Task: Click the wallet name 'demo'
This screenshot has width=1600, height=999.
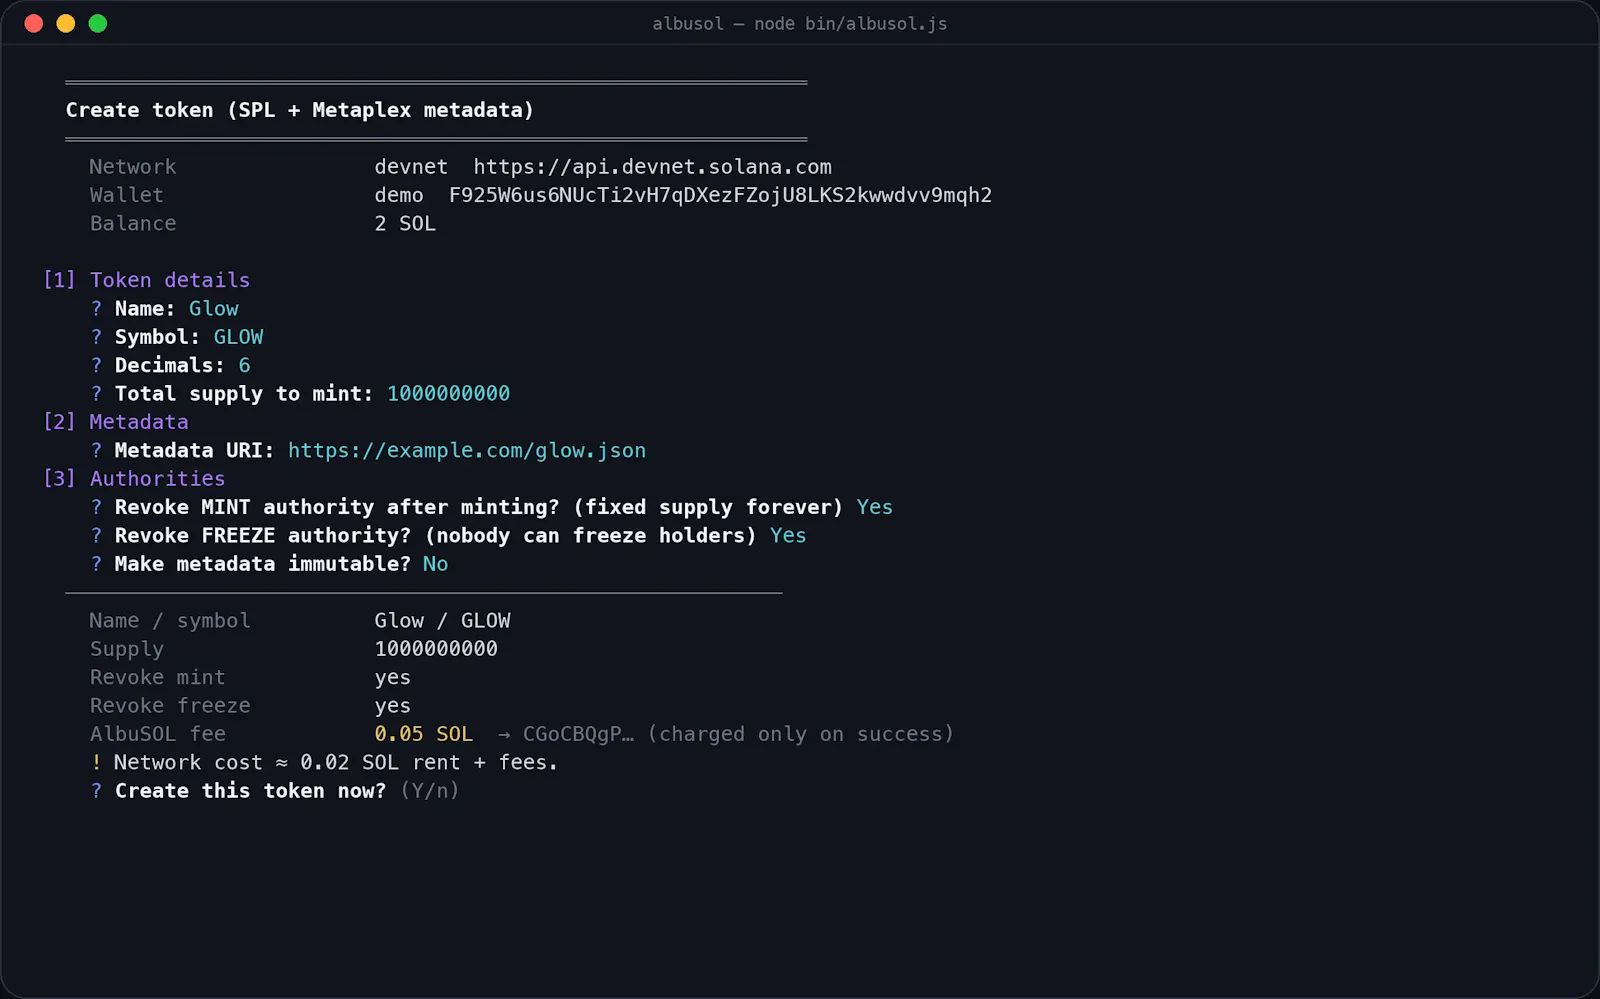Action: pyautogui.click(x=399, y=195)
